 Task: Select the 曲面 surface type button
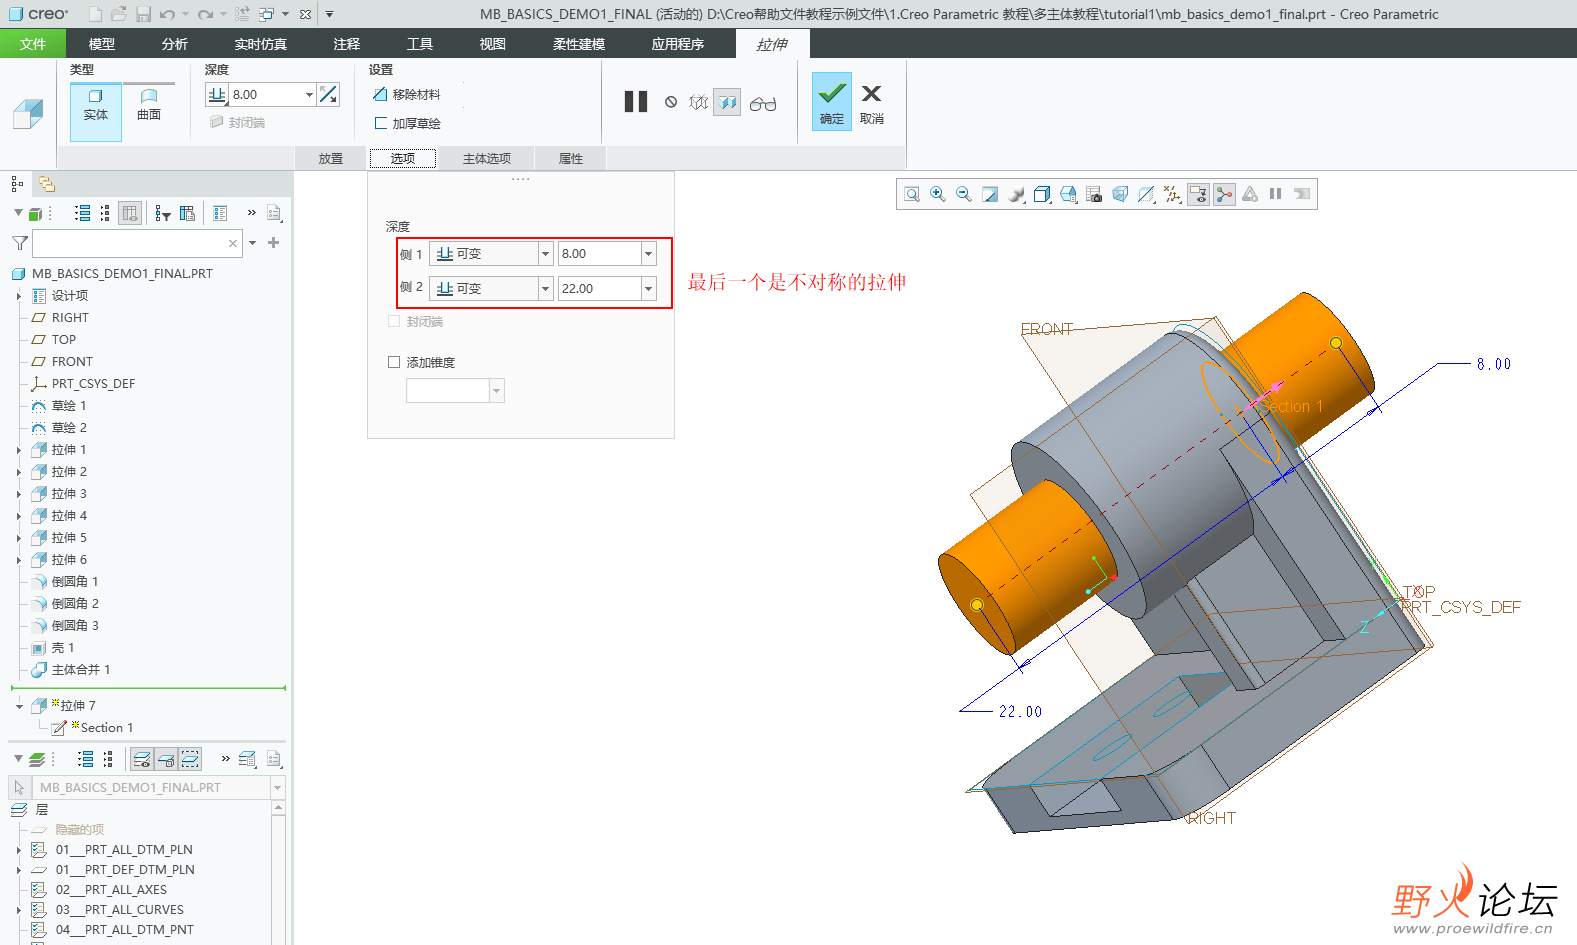pos(149,105)
